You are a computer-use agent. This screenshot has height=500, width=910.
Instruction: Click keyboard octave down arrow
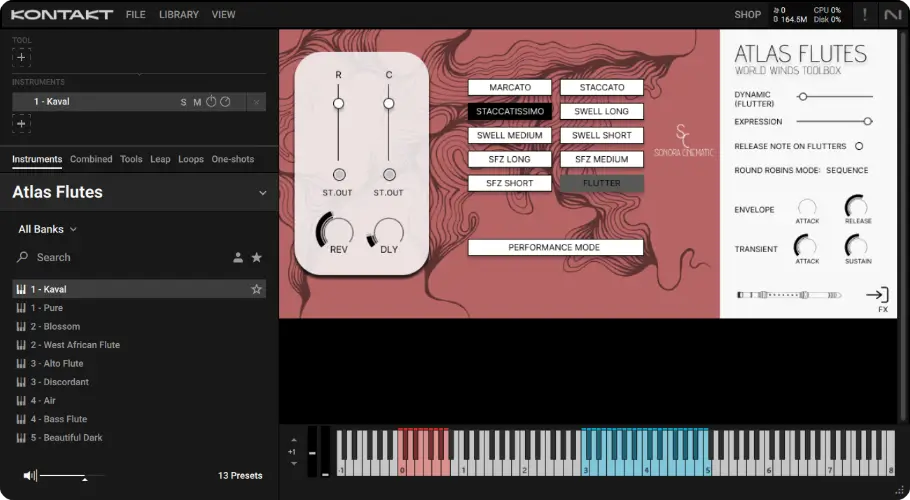point(294,463)
